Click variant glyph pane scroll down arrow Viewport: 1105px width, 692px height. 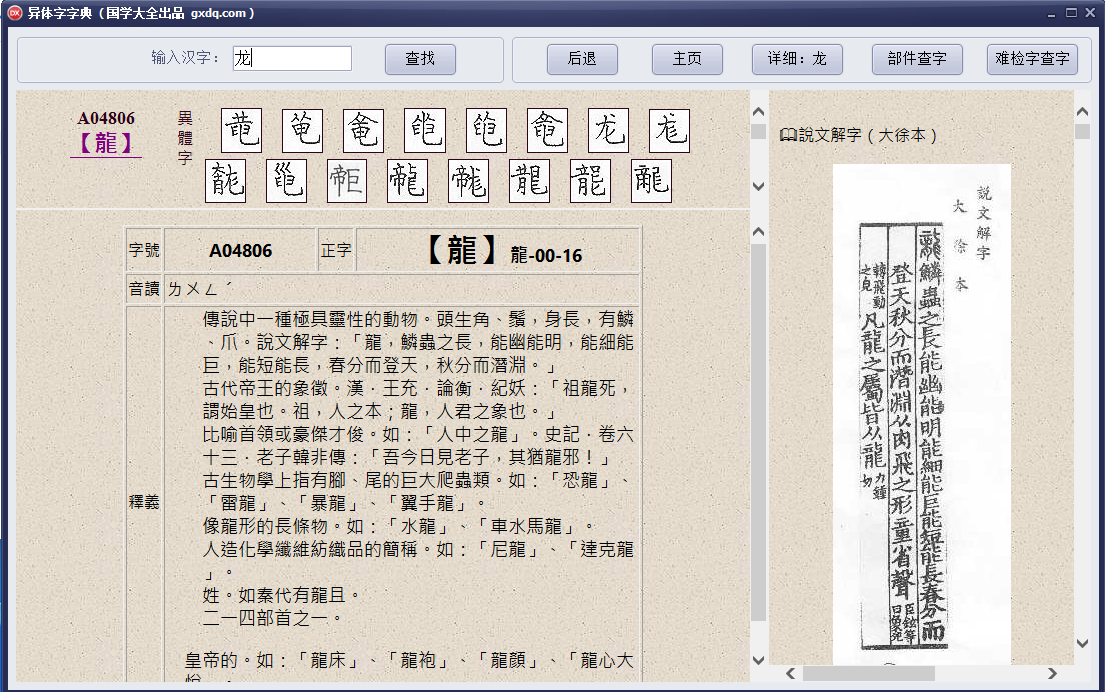tap(758, 186)
